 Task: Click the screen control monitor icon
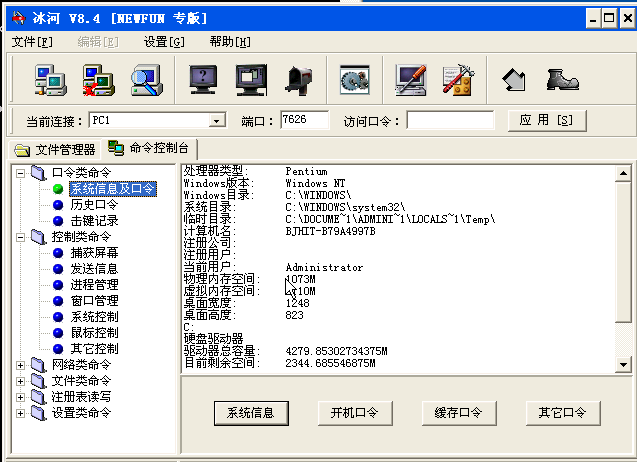(x=251, y=80)
